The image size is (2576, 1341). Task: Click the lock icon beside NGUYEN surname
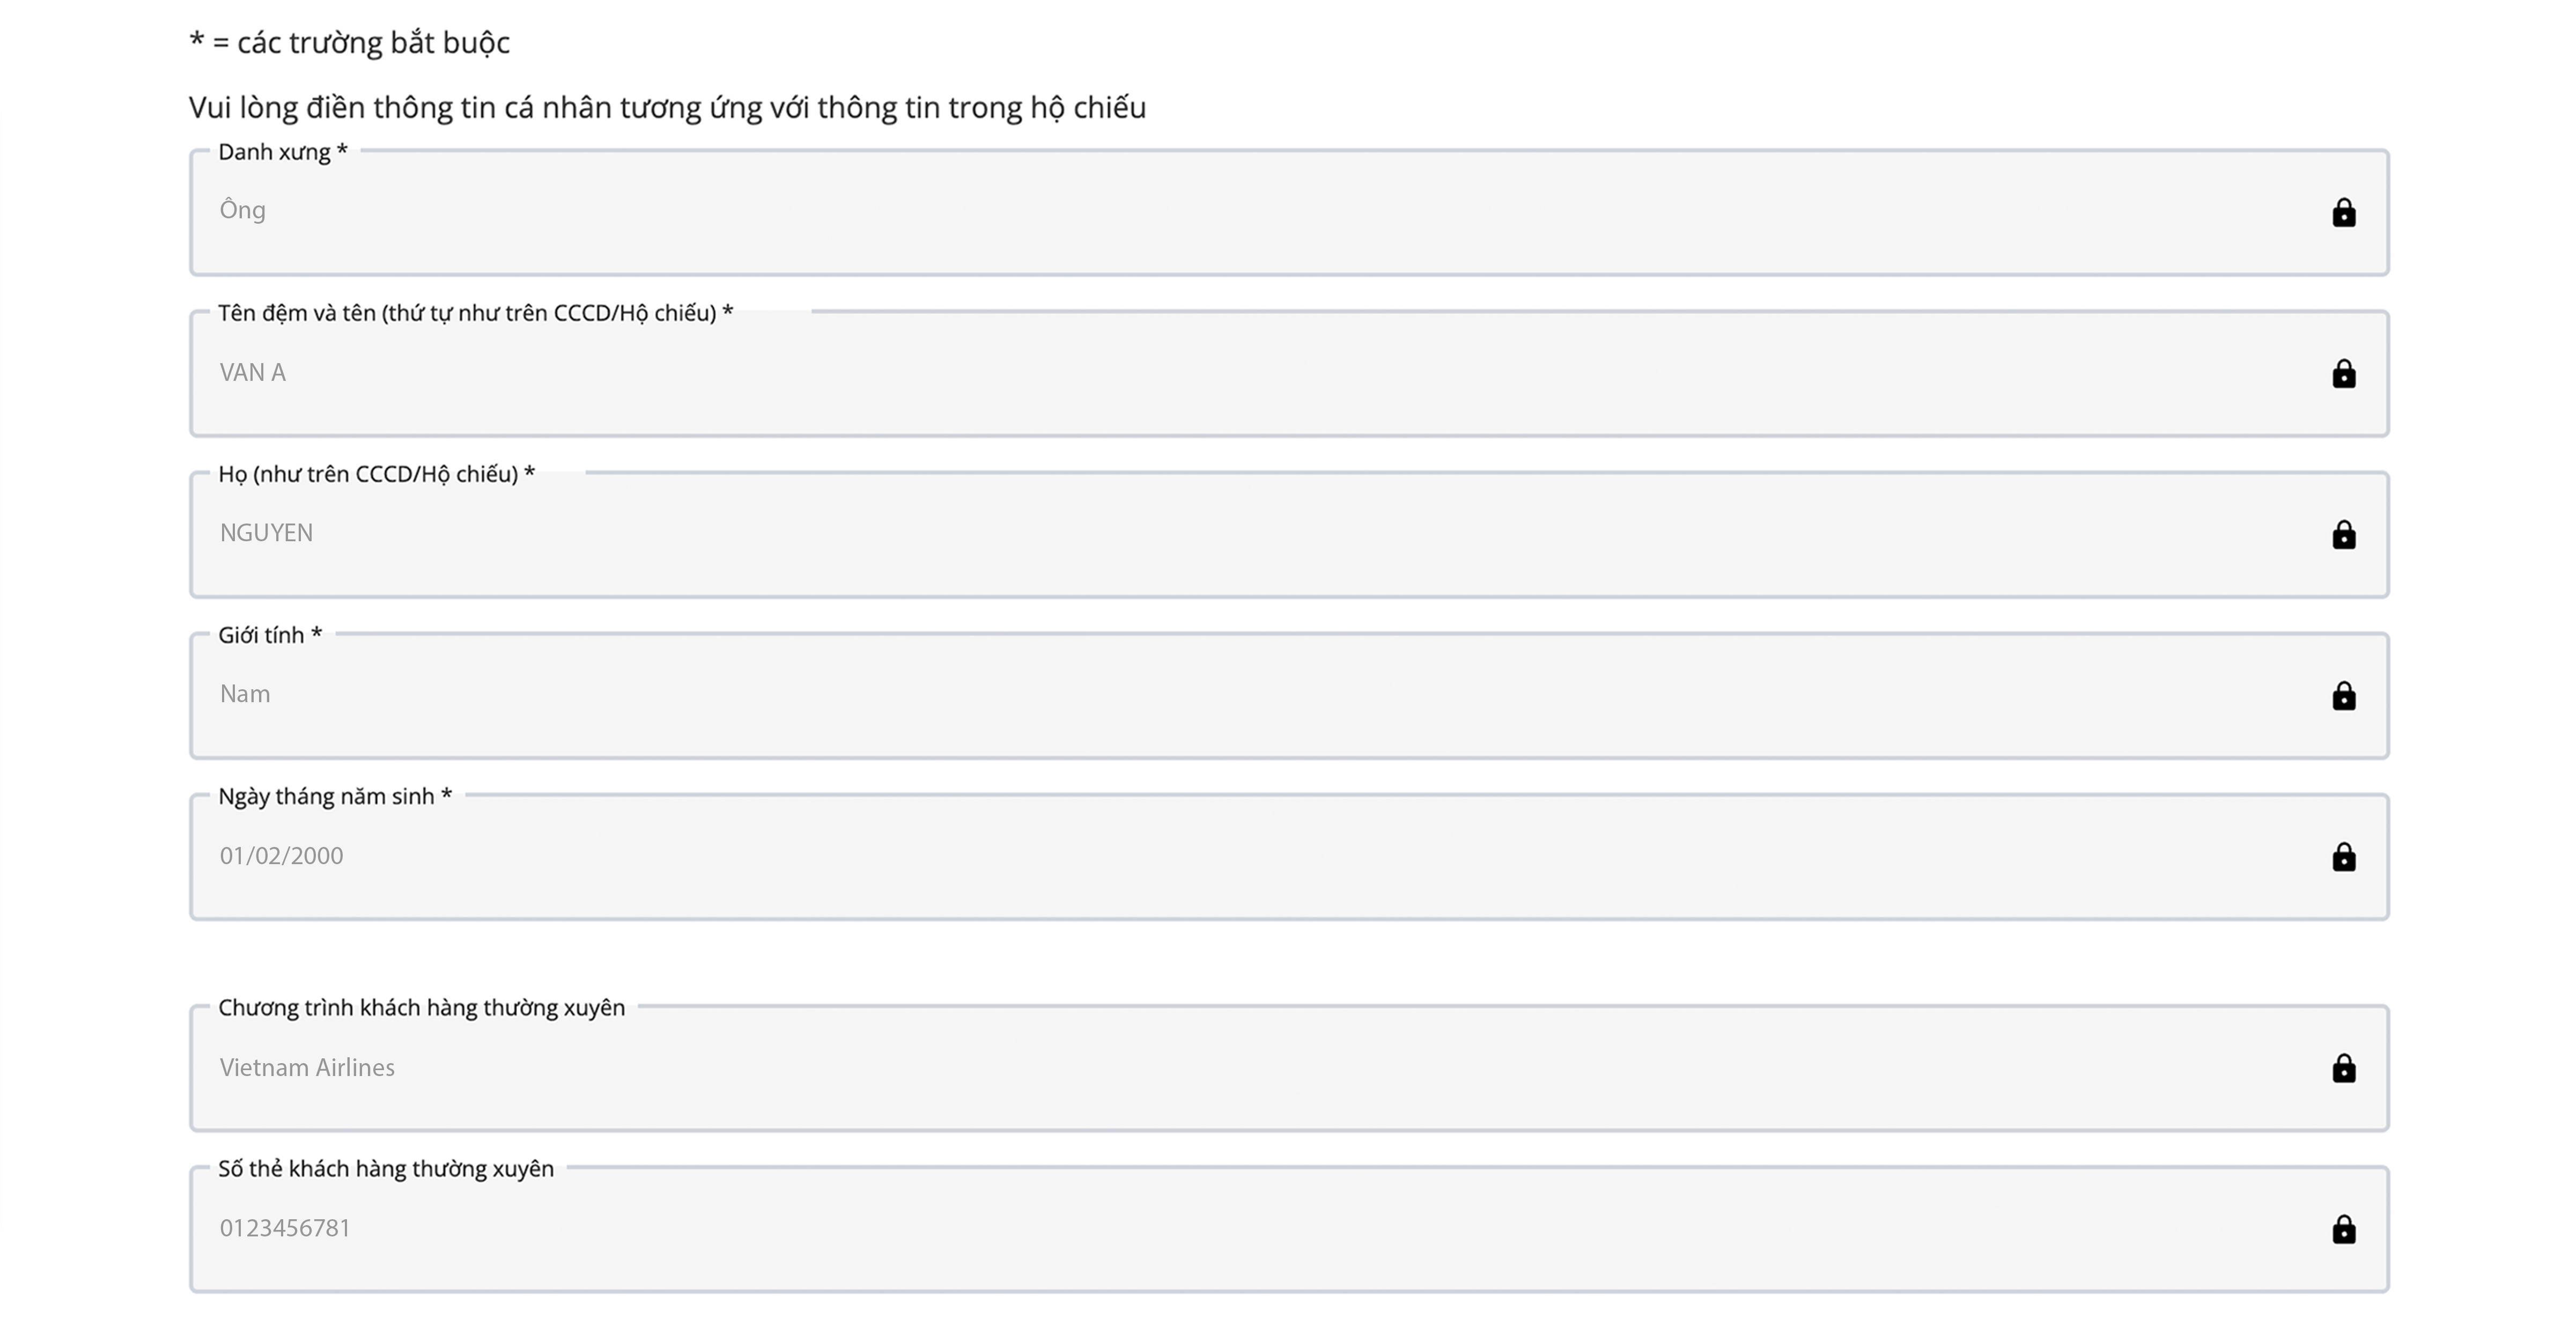(2343, 535)
